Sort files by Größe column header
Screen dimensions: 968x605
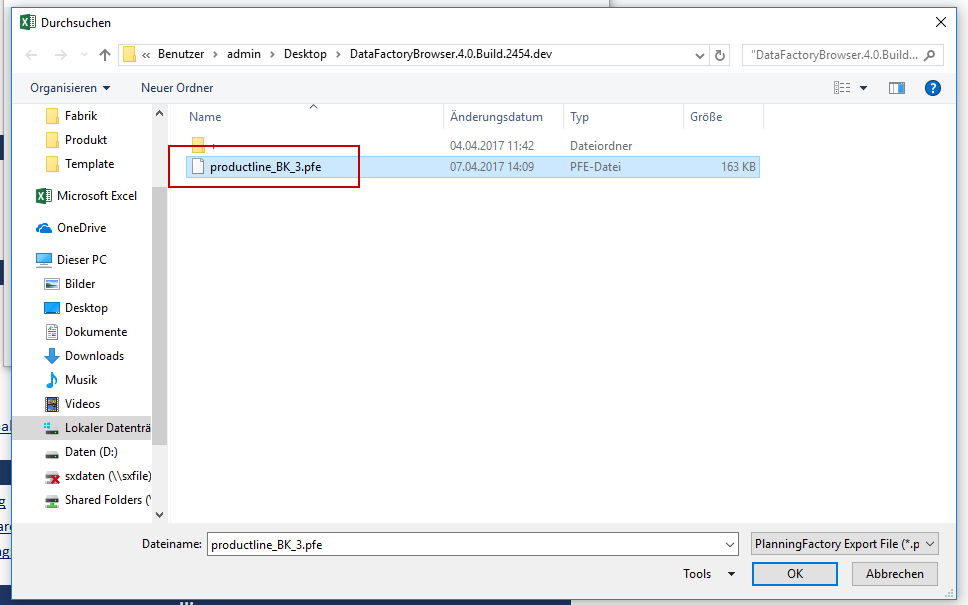[706, 117]
